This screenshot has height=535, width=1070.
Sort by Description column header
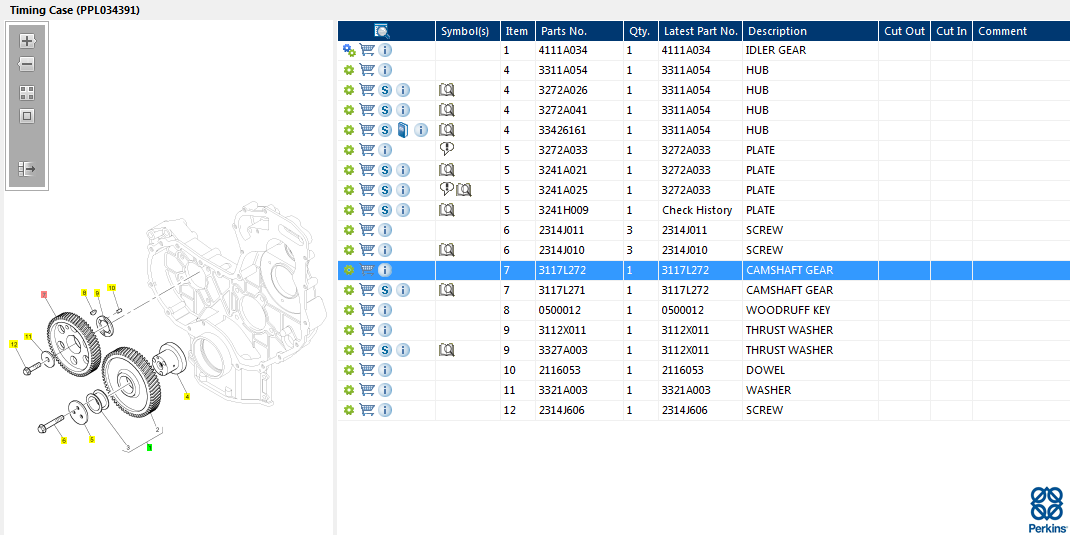pyautogui.click(x=811, y=31)
